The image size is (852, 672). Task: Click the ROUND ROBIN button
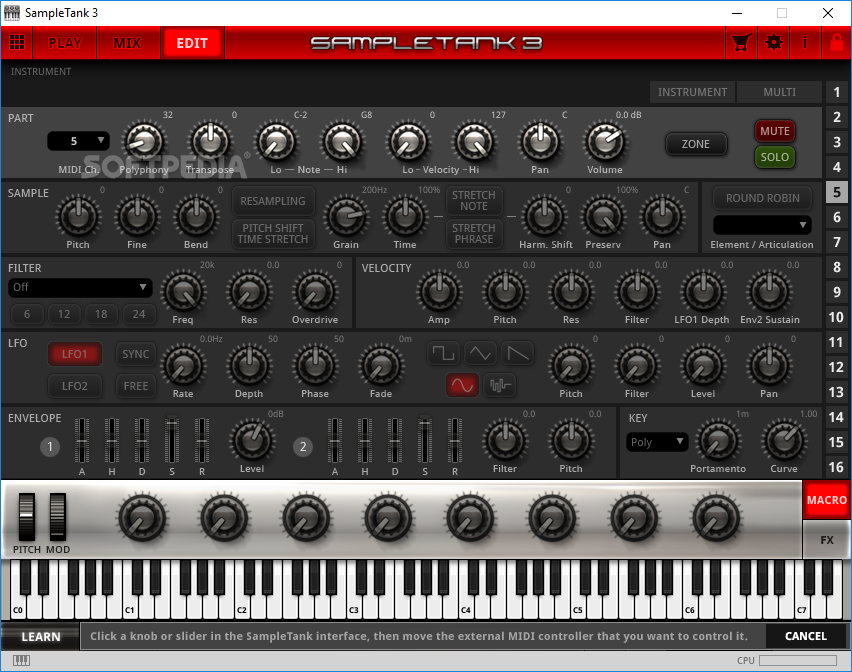762,198
